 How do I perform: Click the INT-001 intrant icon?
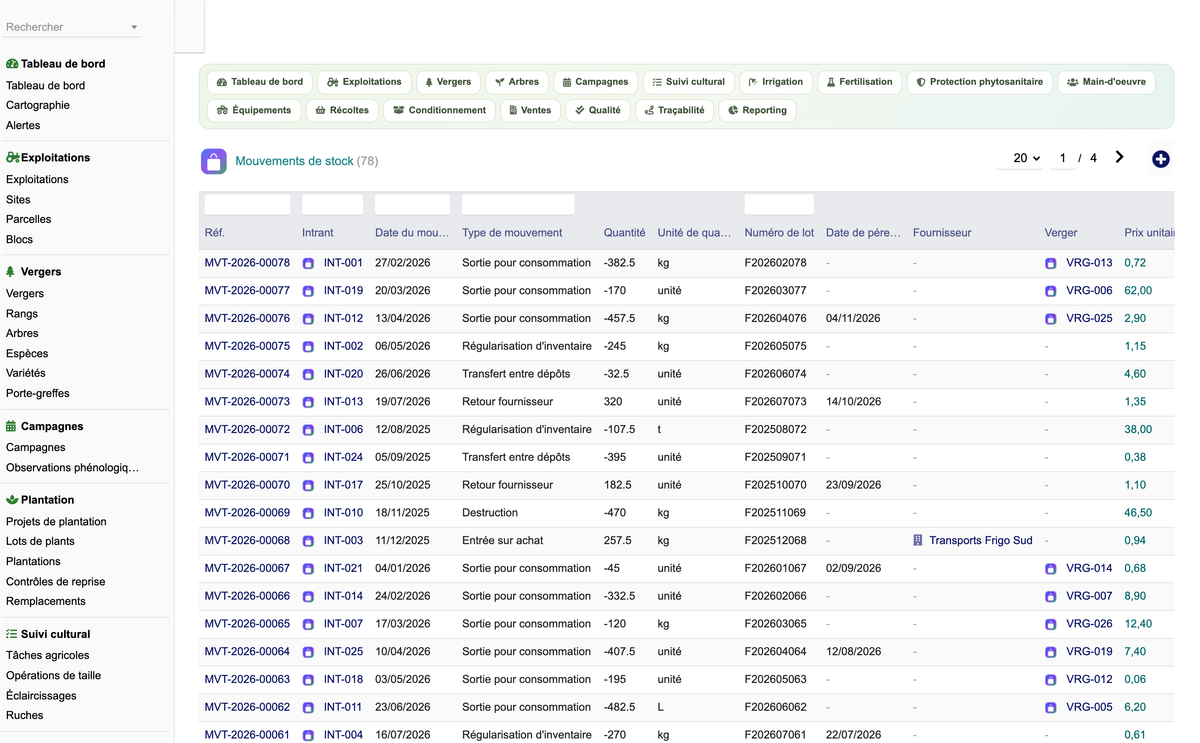click(x=308, y=263)
